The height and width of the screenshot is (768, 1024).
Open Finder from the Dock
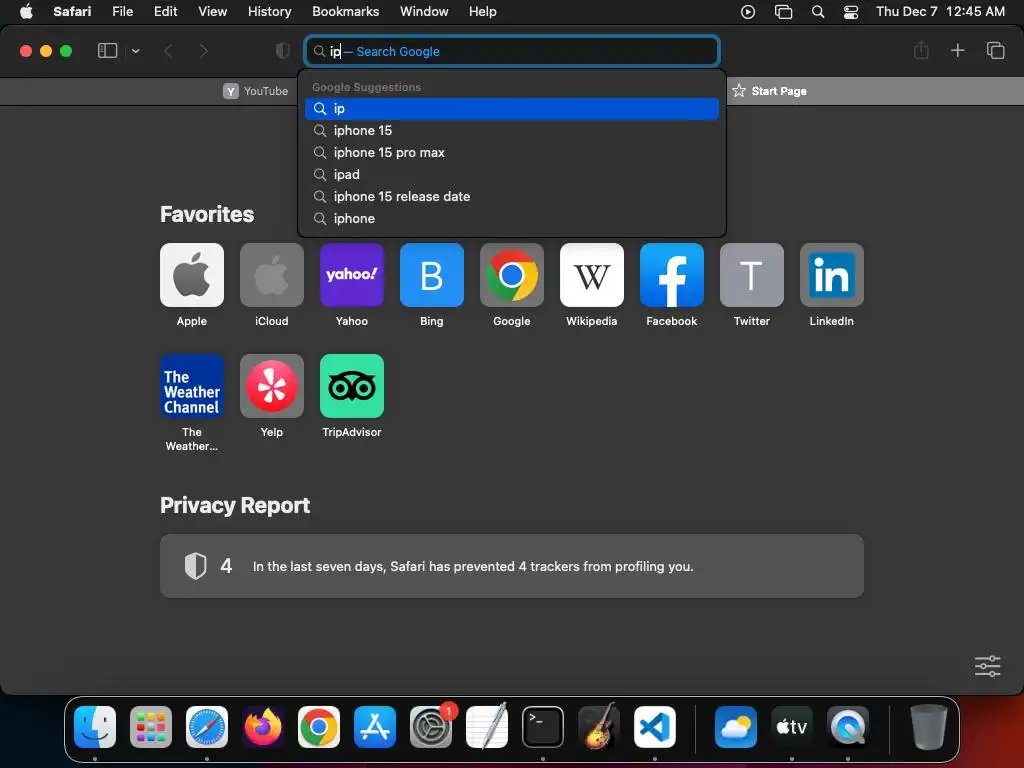pyautogui.click(x=95, y=727)
